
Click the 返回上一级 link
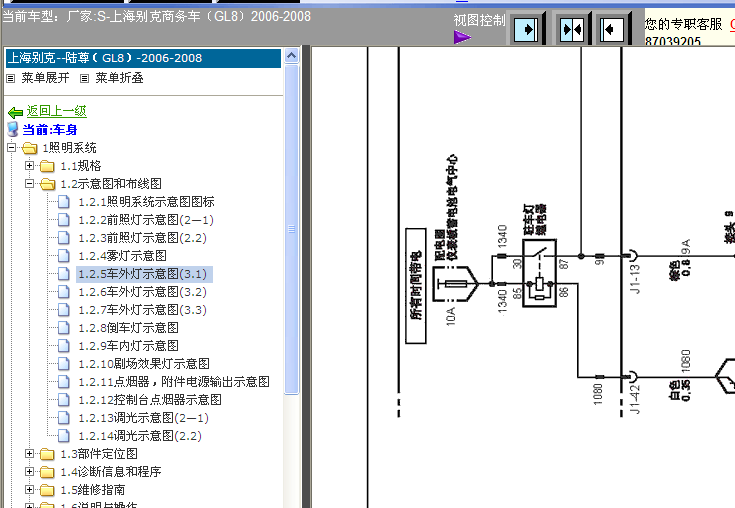[56, 111]
